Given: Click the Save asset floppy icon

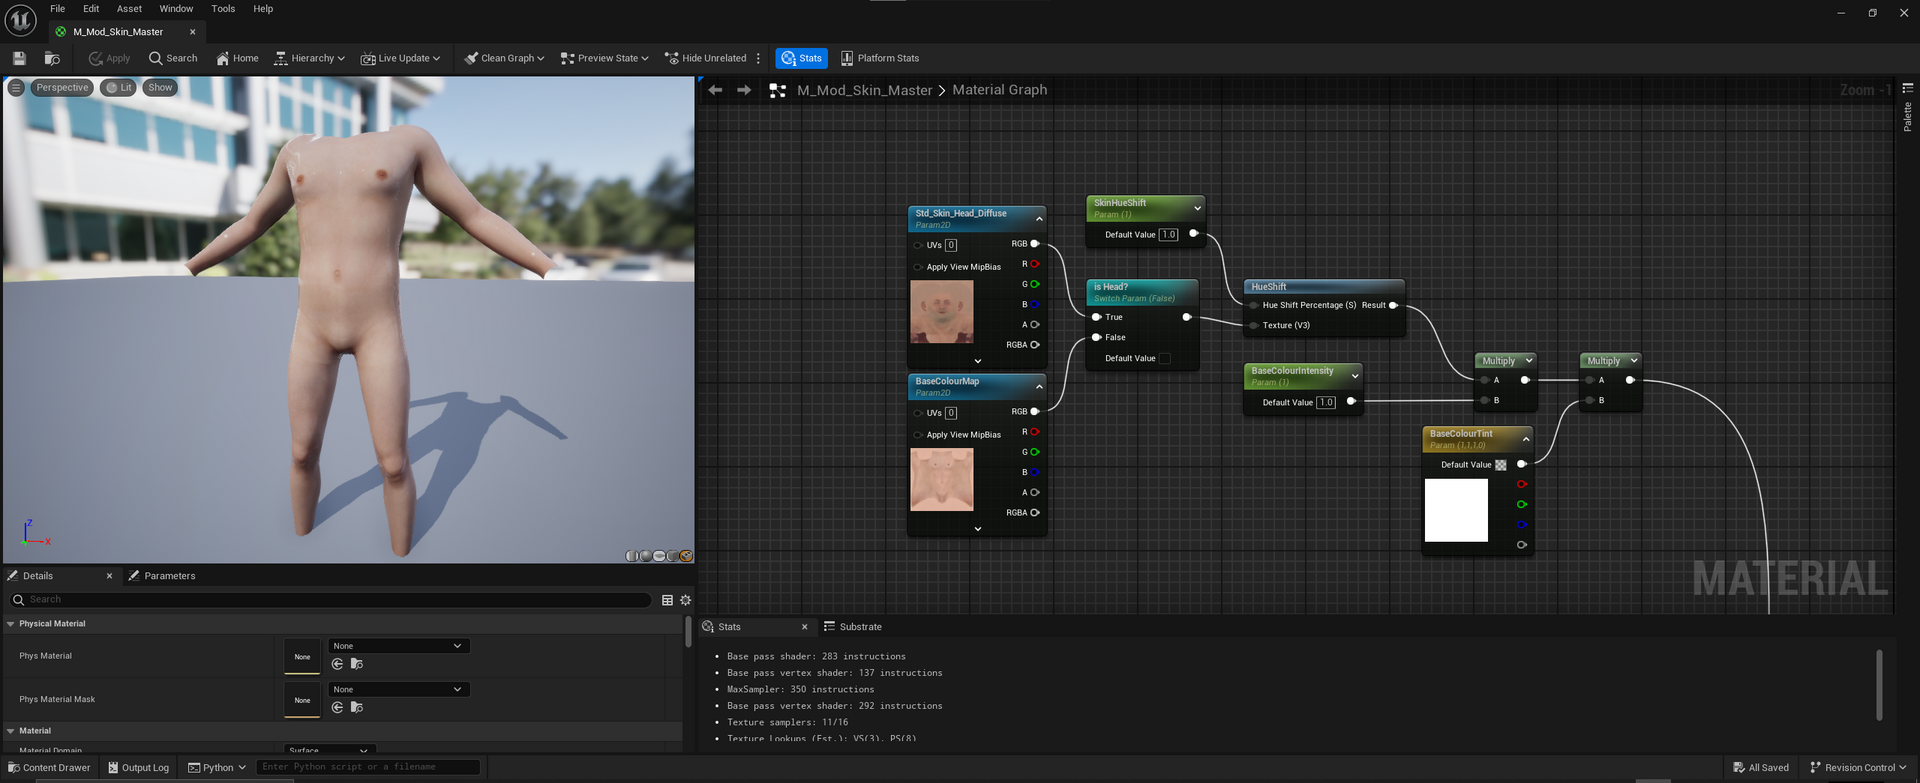Looking at the screenshot, I should (x=19, y=58).
